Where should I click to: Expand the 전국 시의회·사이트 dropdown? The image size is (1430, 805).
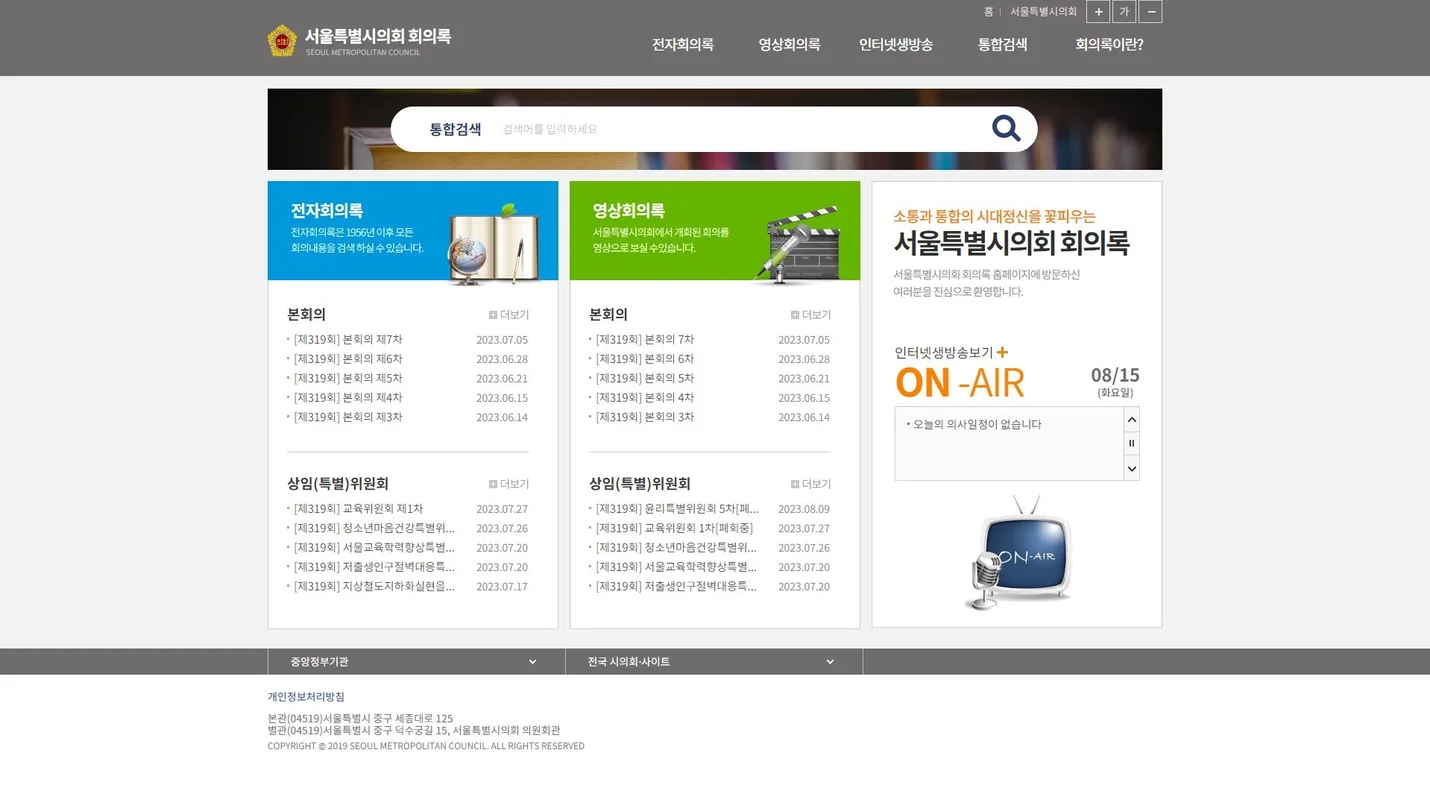pos(714,662)
